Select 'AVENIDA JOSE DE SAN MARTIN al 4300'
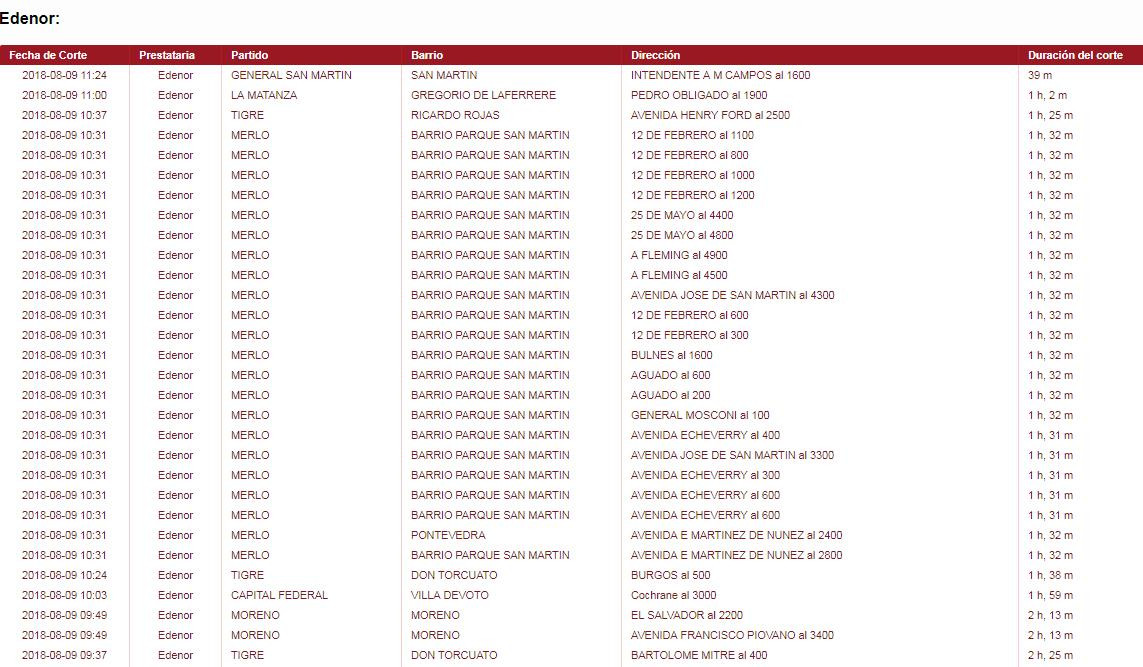The height and width of the screenshot is (667, 1143). (x=733, y=295)
